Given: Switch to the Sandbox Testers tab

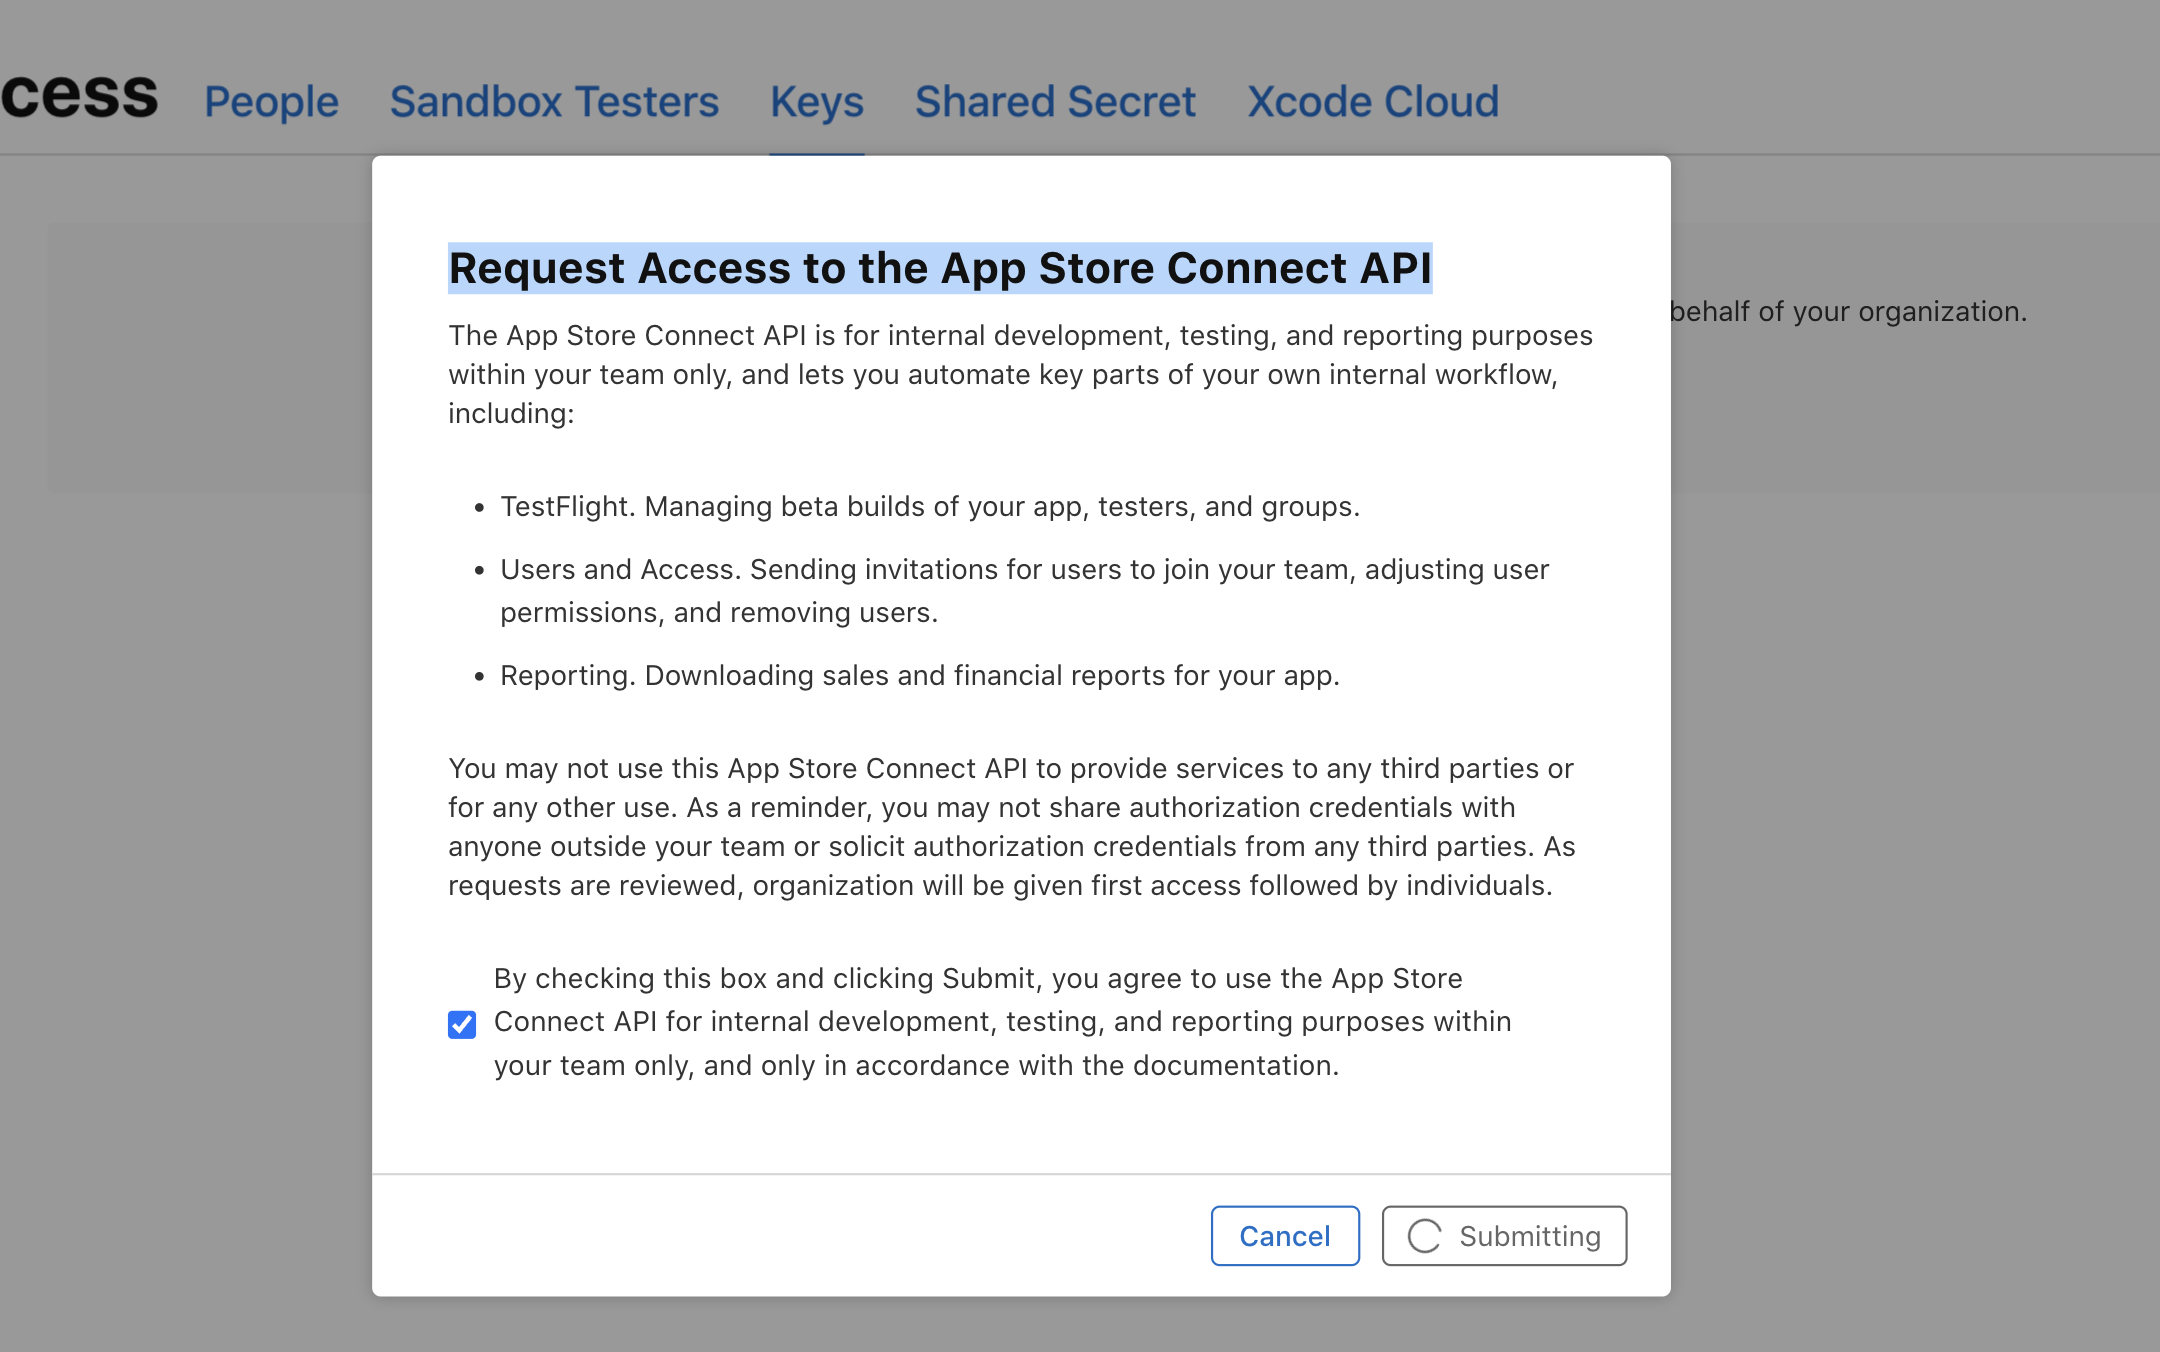Looking at the screenshot, I should tap(554, 101).
